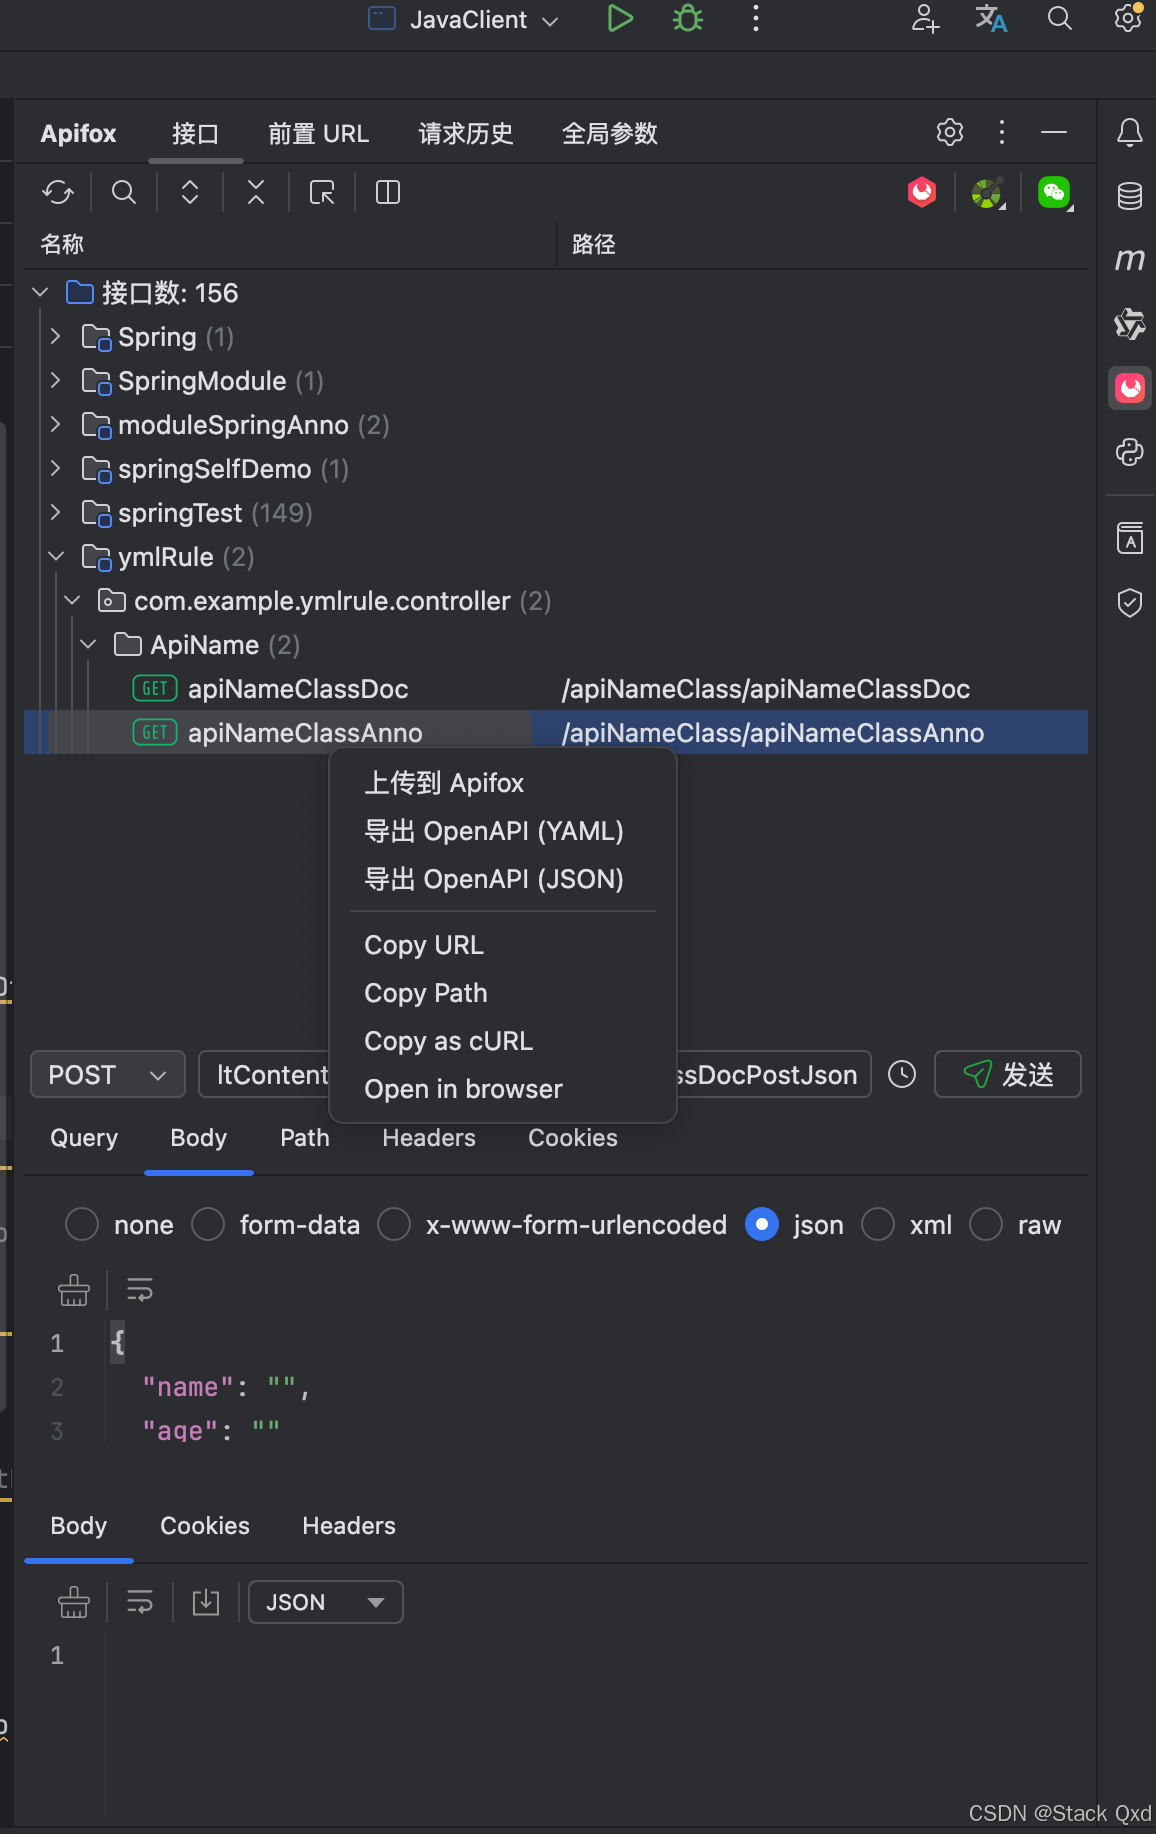Image resolution: width=1156 pixels, height=1834 pixels.
Task: Clear the request body editor
Action: [x=74, y=1290]
